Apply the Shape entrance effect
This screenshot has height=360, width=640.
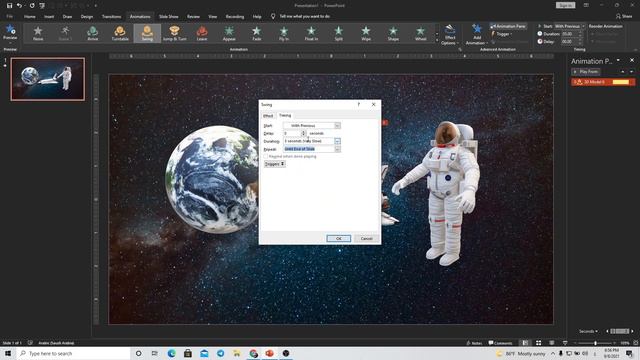pyautogui.click(x=393, y=33)
